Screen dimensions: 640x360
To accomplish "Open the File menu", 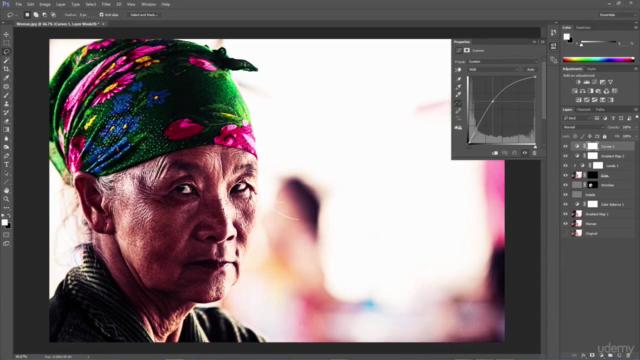I will pos(18,4).
